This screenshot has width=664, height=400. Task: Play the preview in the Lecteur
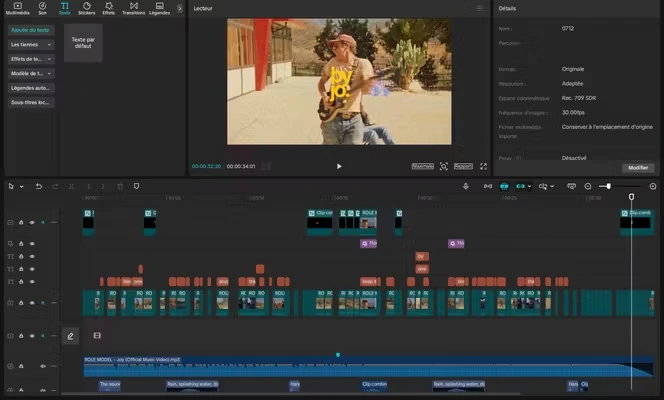[x=339, y=166]
